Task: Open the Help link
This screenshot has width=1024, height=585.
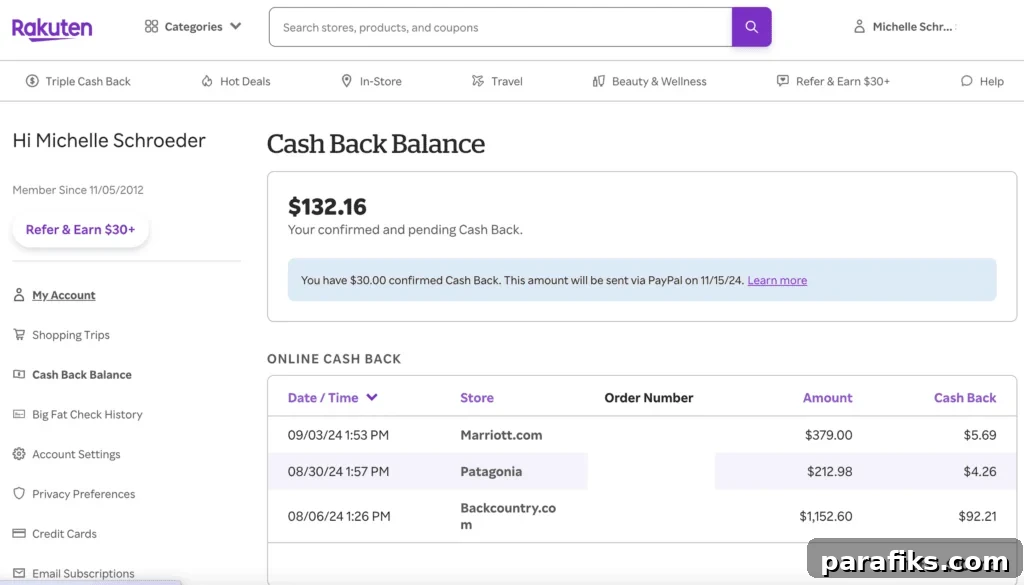Action: coord(991,81)
